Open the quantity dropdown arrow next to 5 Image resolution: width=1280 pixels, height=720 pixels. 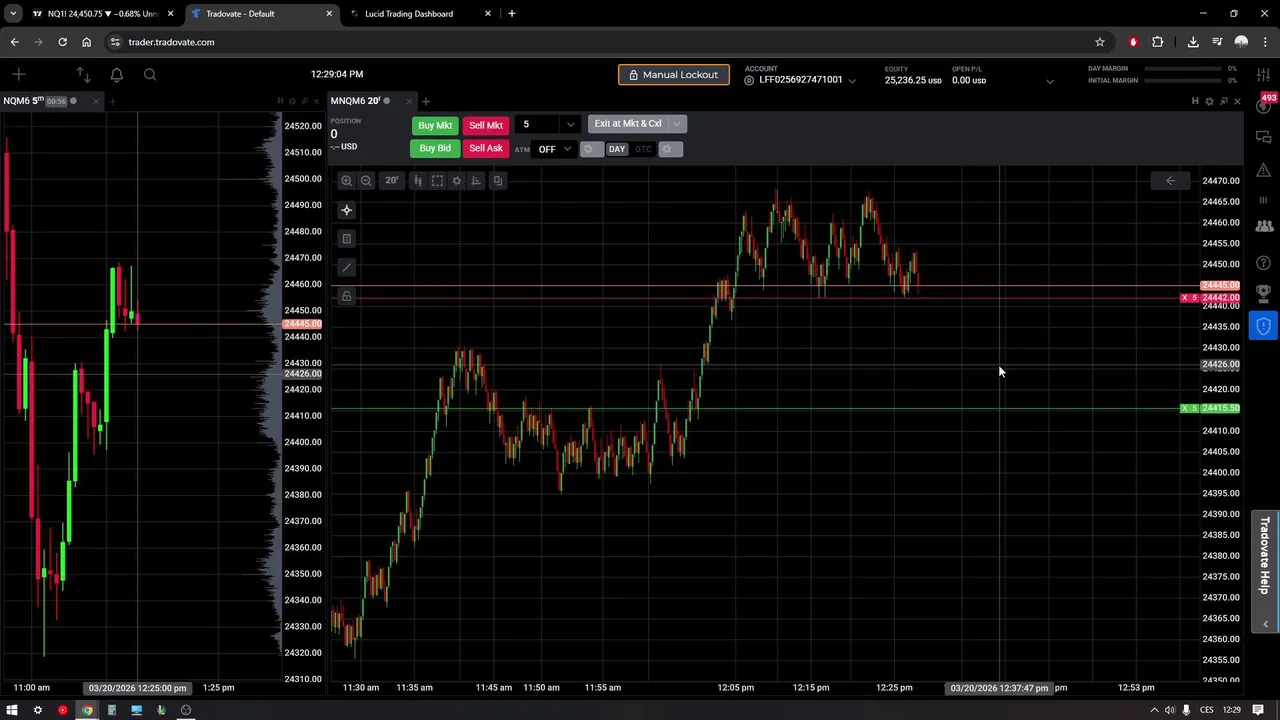point(570,125)
